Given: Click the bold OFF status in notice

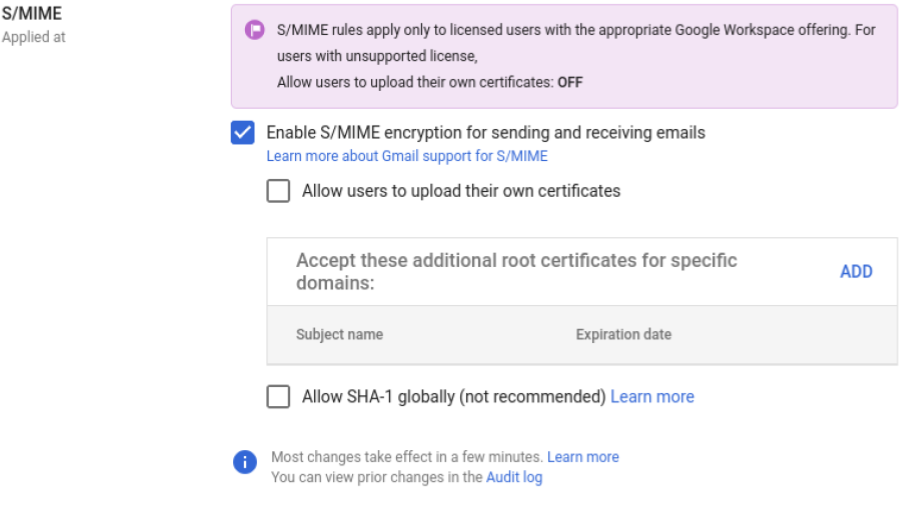Looking at the screenshot, I should click(570, 82).
